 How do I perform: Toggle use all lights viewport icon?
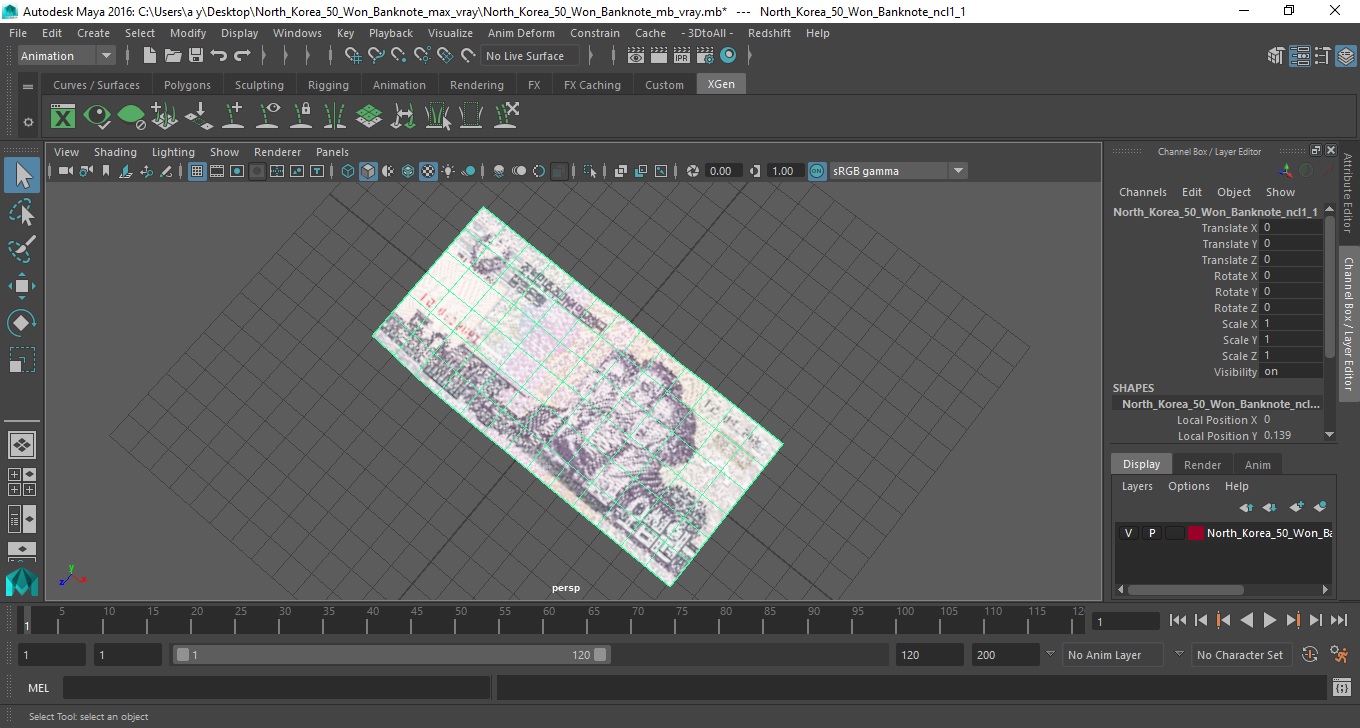[x=448, y=171]
